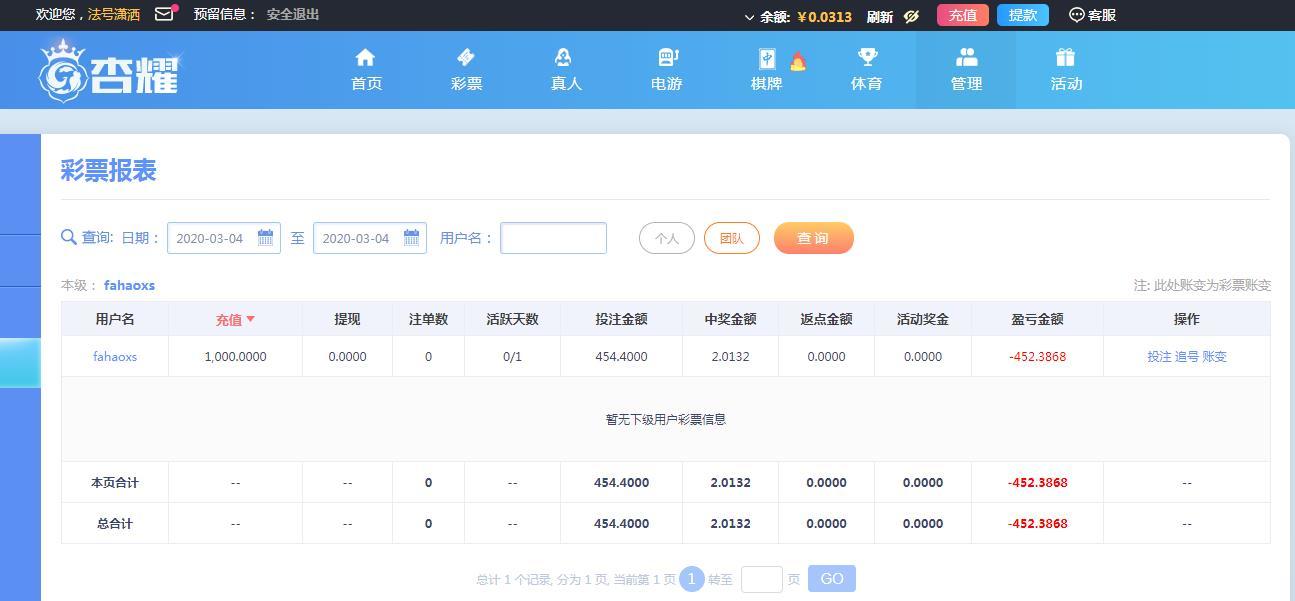Screen dimensions: 1295x601
Task: Click inside the 用户名 username input field
Action: (x=553, y=238)
